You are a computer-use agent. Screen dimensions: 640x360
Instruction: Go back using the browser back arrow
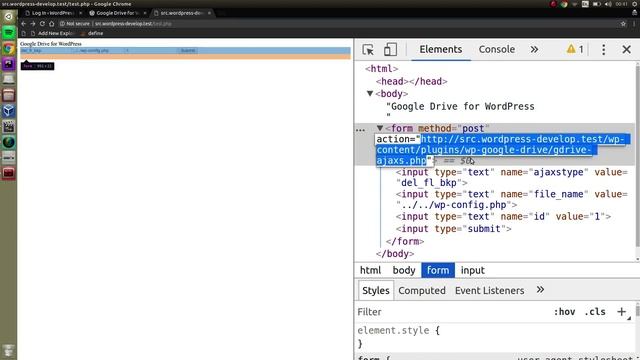pyautogui.click(x=24, y=24)
